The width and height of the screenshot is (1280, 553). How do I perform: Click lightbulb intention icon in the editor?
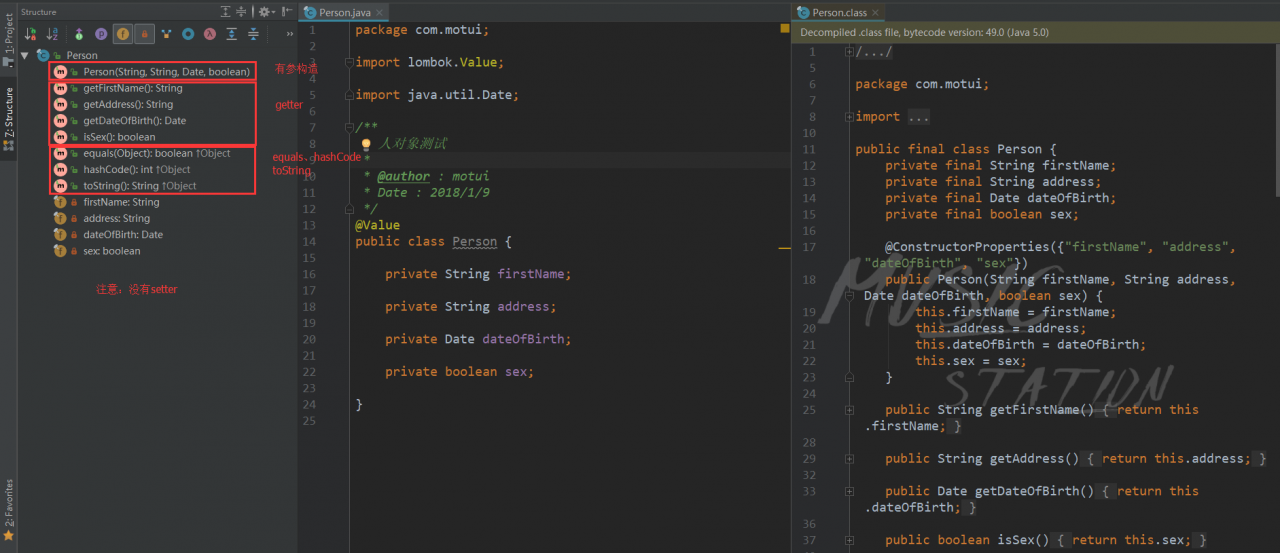pyautogui.click(x=366, y=145)
